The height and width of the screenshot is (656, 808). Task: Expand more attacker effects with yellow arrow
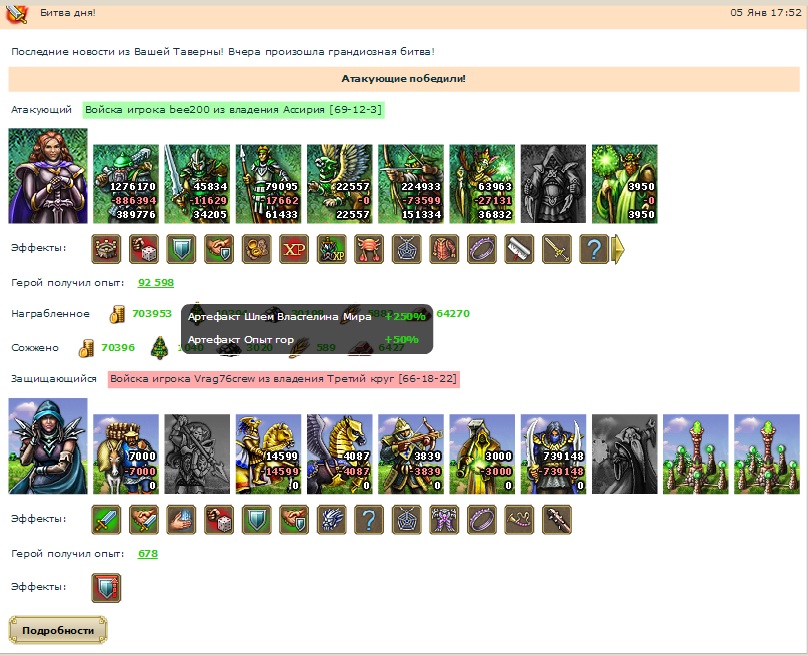pos(618,249)
